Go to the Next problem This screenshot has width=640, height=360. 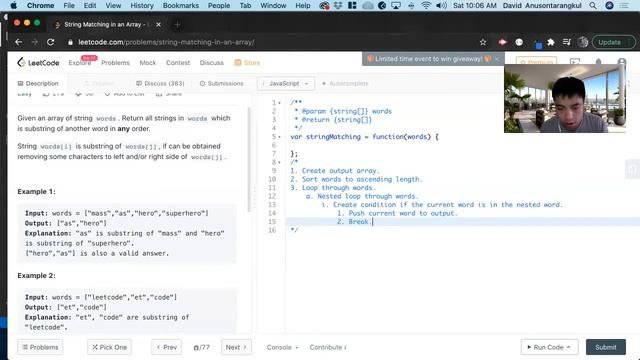tap(236, 347)
